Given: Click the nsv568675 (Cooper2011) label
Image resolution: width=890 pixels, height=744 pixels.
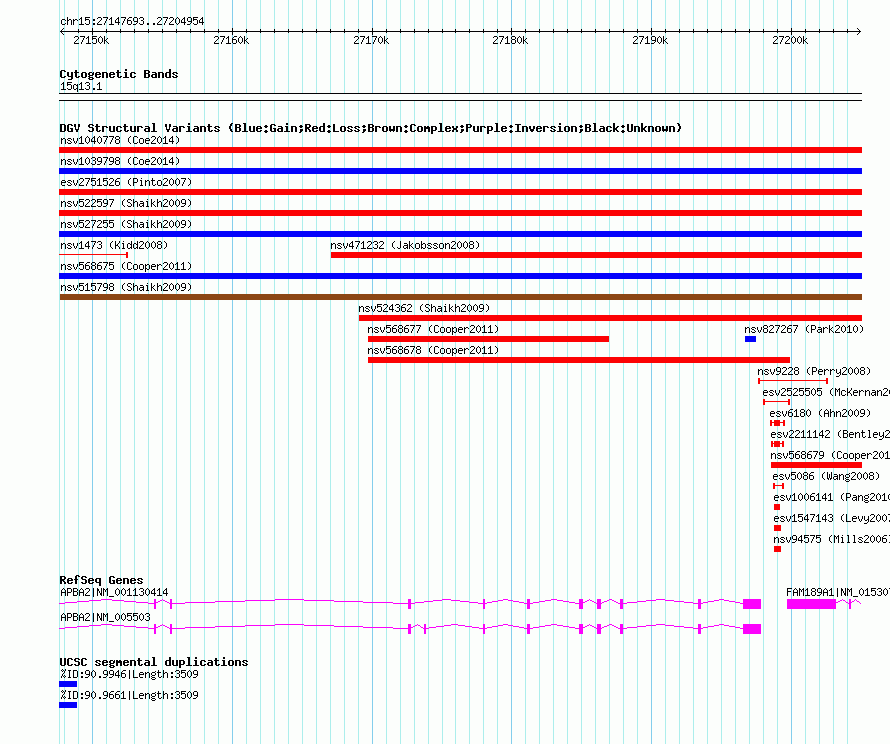Looking at the screenshot, I should [126, 266].
